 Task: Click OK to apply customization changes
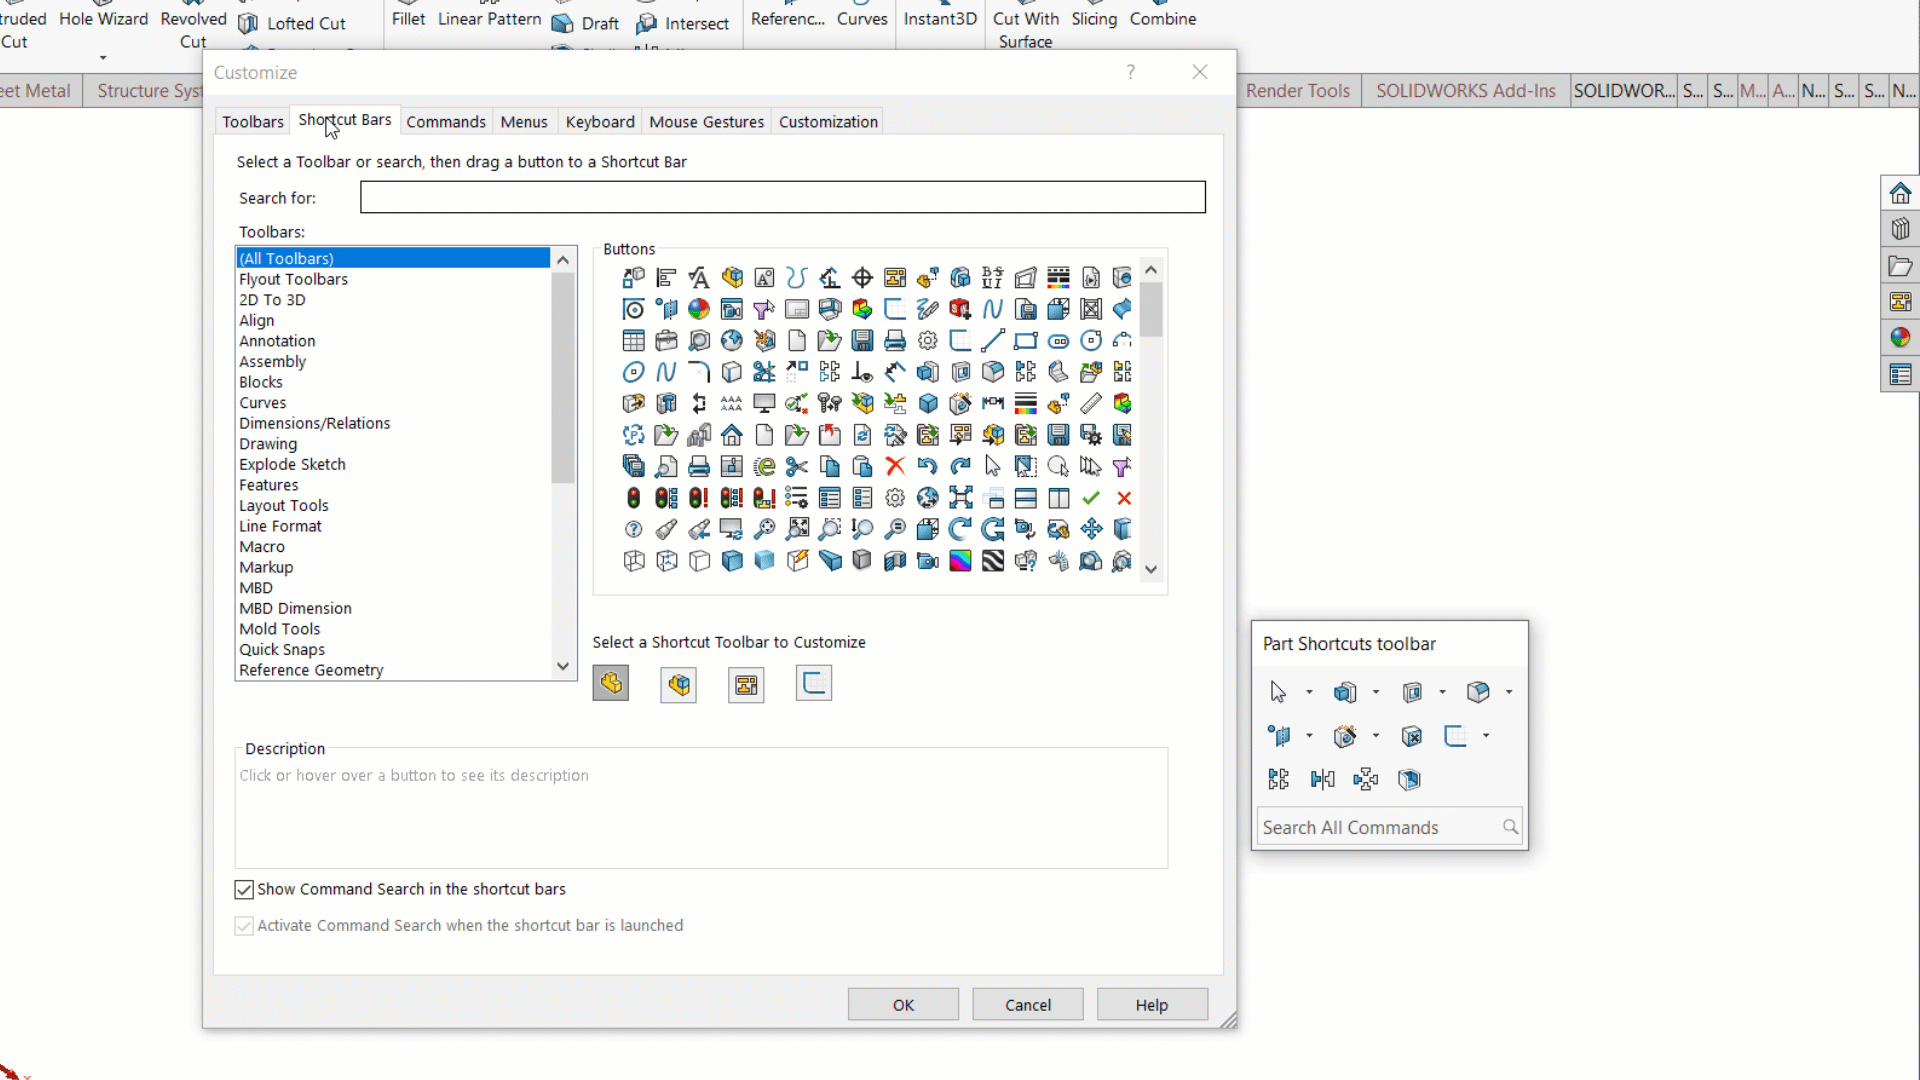click(x=907, y=1005)
